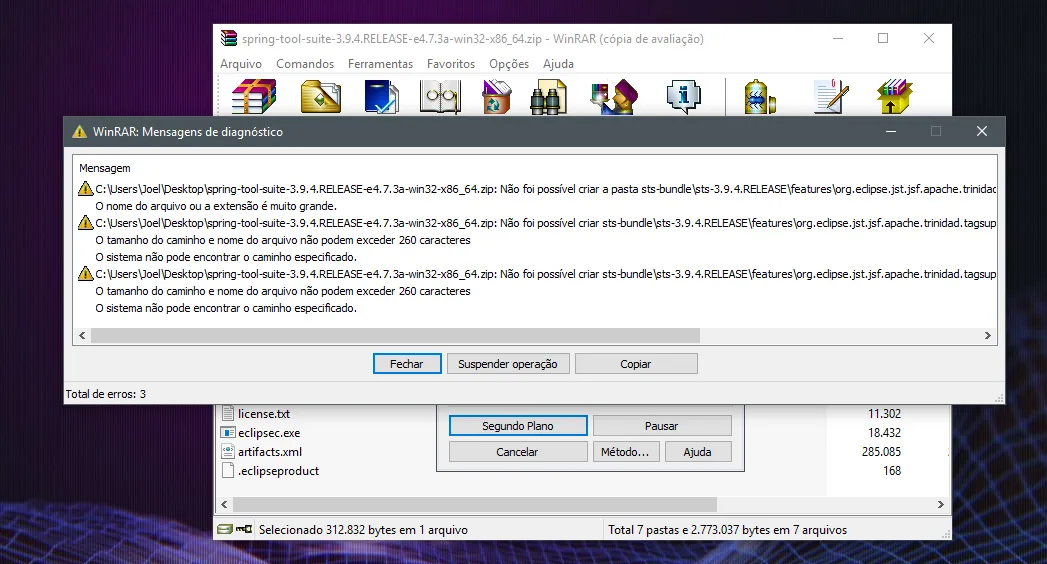
Task: Click the Segundo Plano button
Action: pyautogui.click(x=518, y=426)
